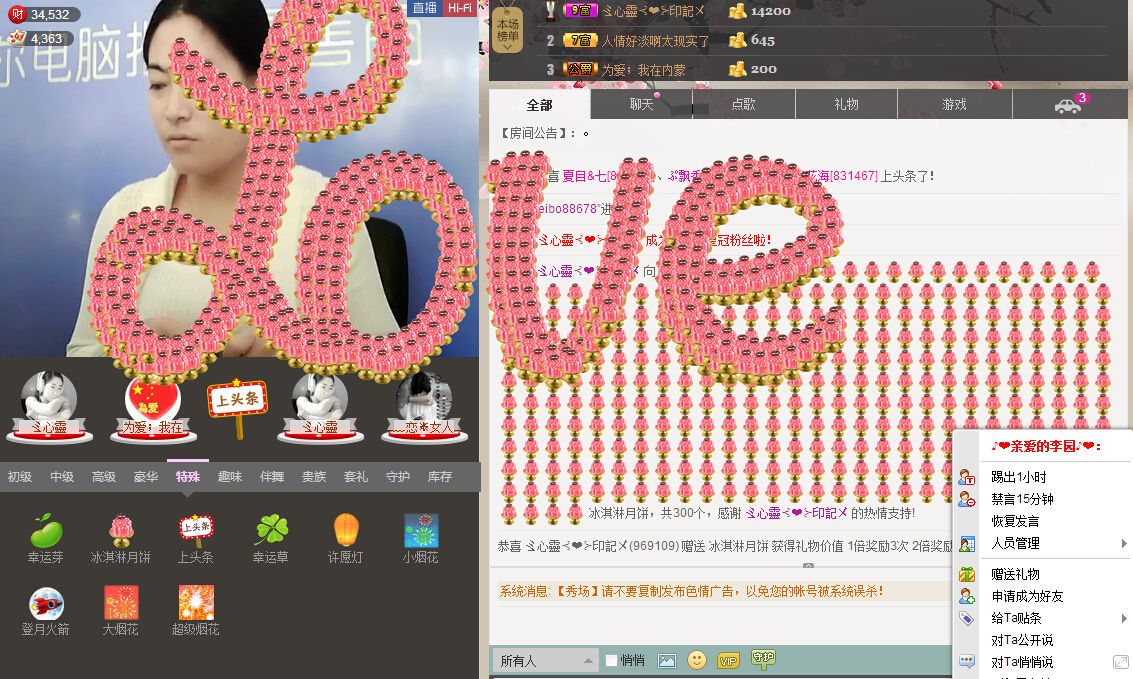The image size is (1133, 679).
Task: Open the emoji smiley picker
Action: click(697, 660)
